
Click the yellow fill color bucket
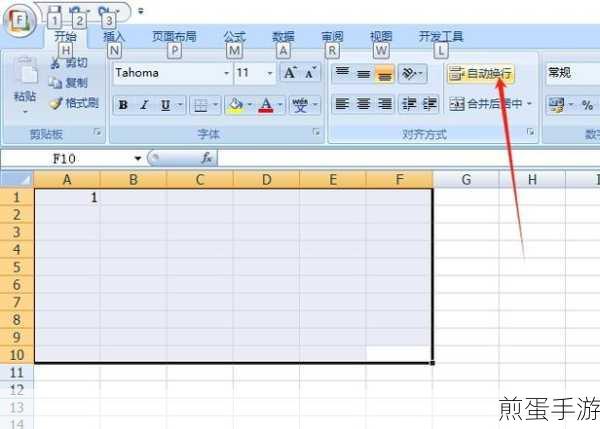click(x=235, y=104)
